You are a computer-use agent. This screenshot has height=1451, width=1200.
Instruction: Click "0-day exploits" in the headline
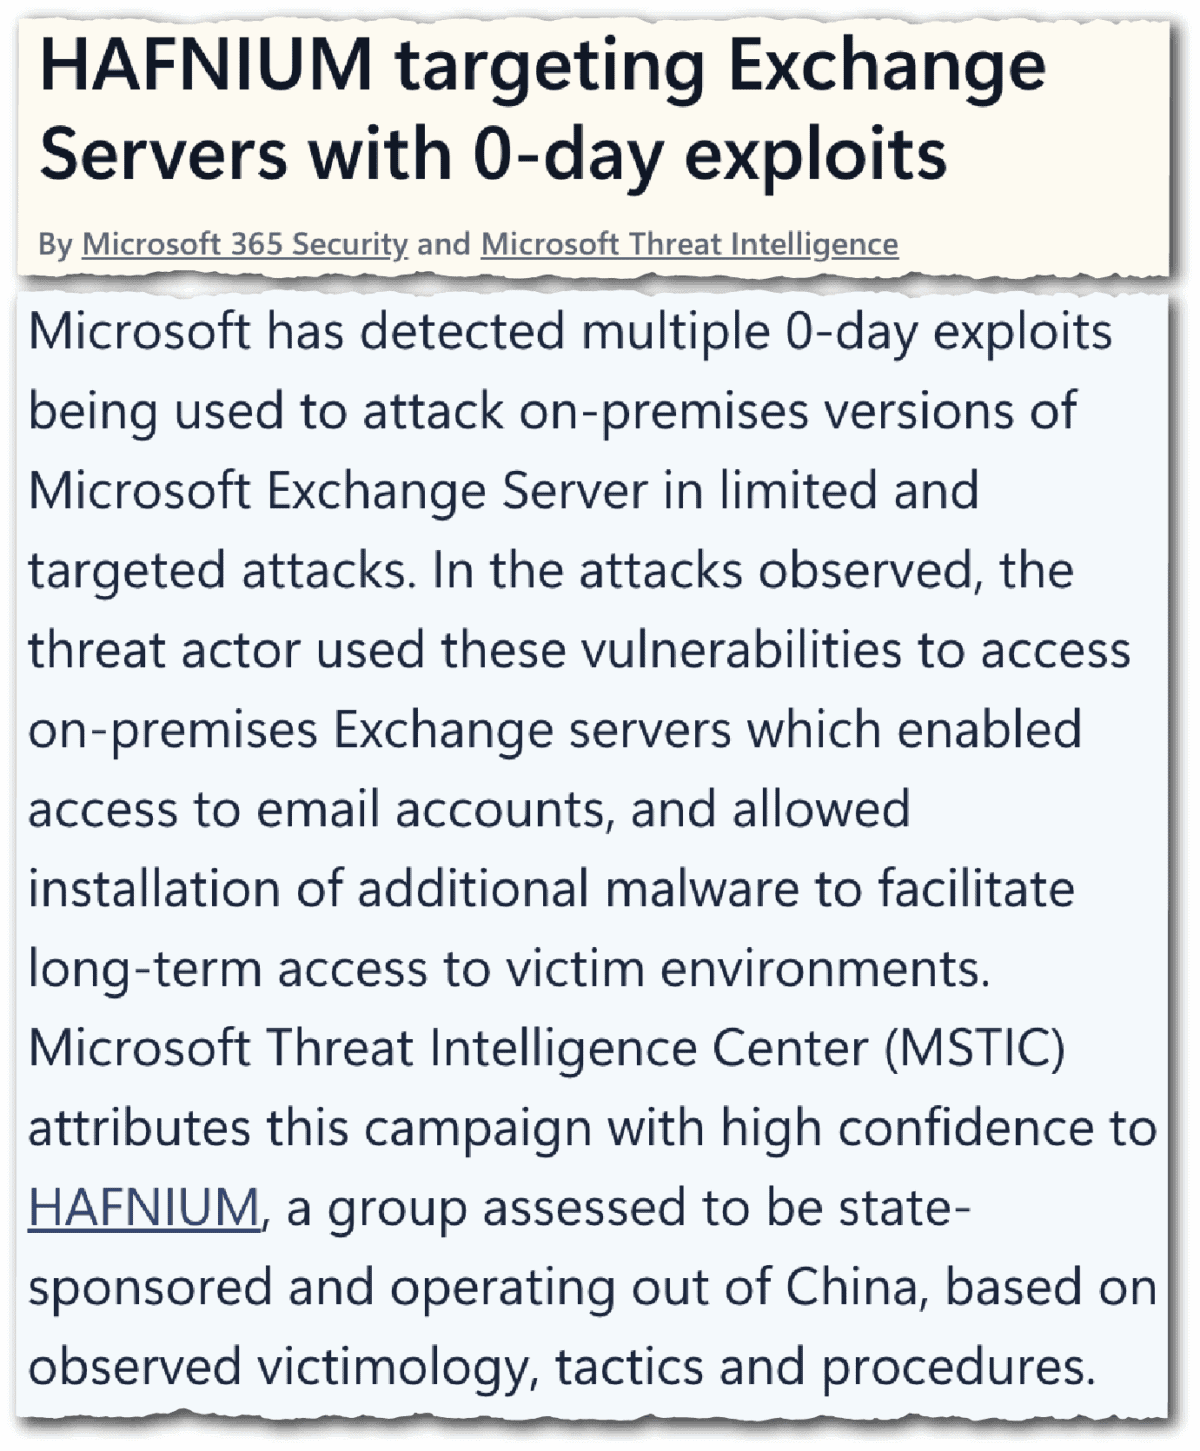[x=709, y=155]
